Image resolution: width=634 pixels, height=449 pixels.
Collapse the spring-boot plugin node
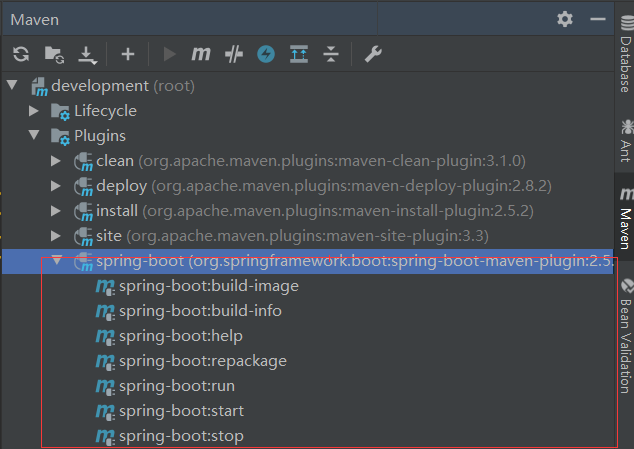click(57, 260)
